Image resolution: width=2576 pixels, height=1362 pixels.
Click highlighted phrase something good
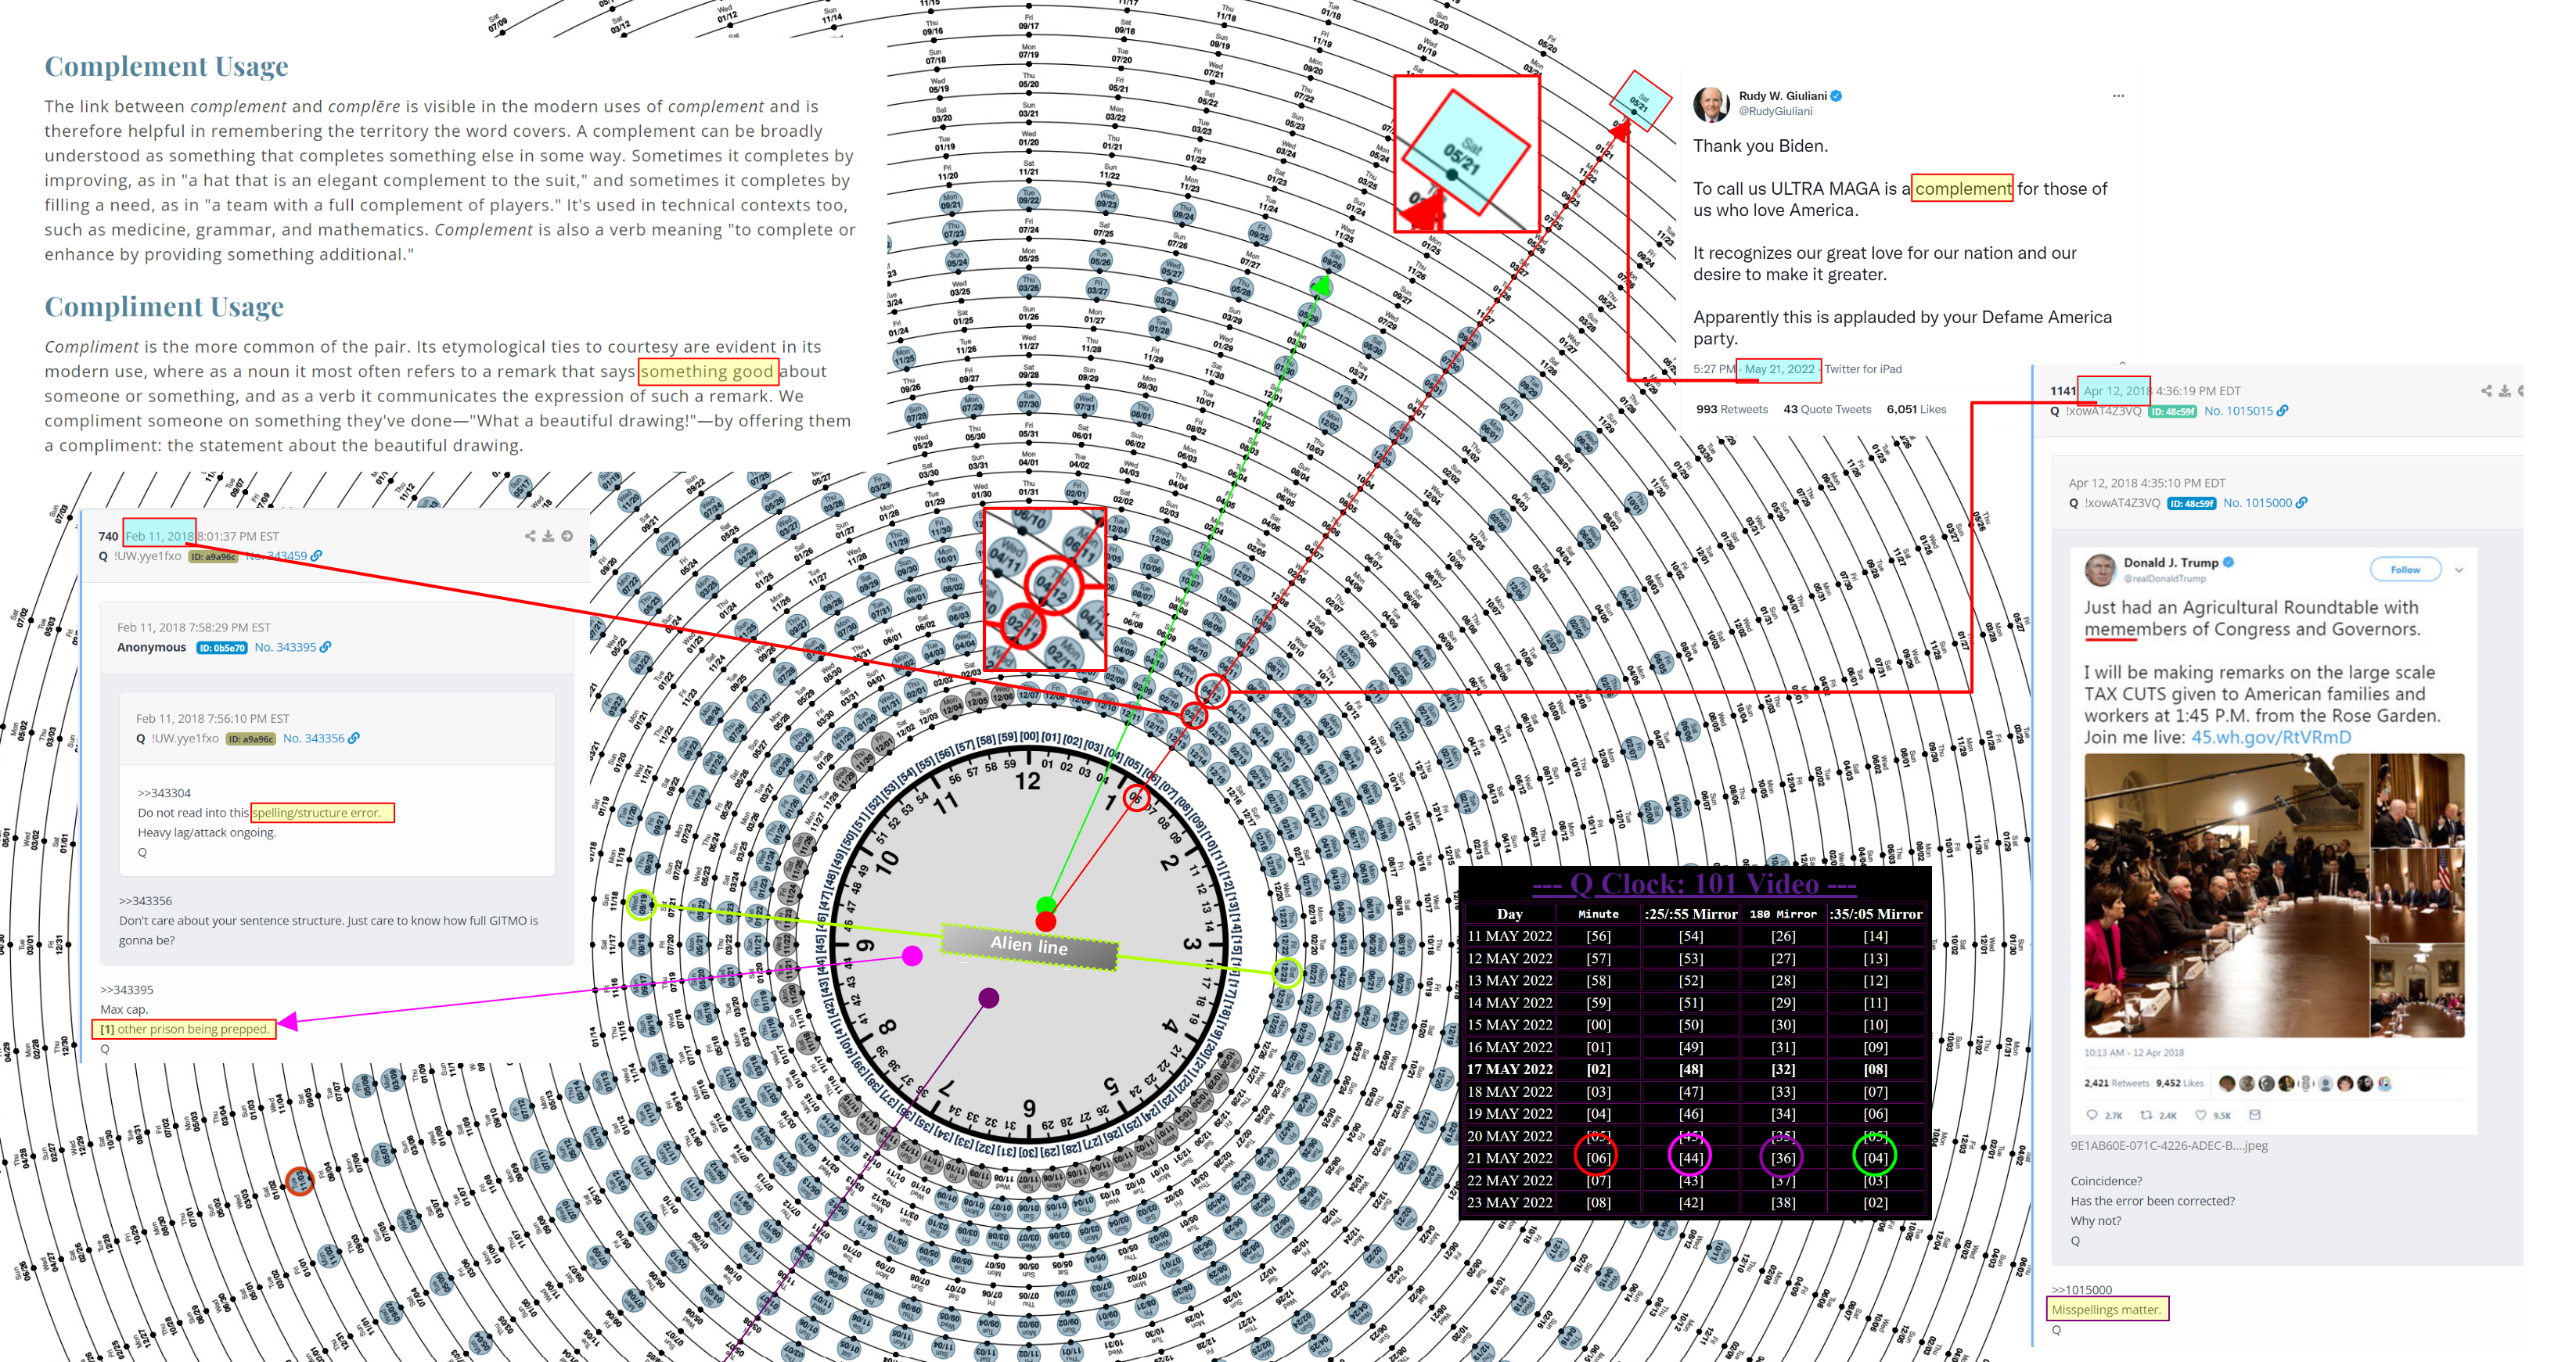pyautogui.click(x=707, y=371)
